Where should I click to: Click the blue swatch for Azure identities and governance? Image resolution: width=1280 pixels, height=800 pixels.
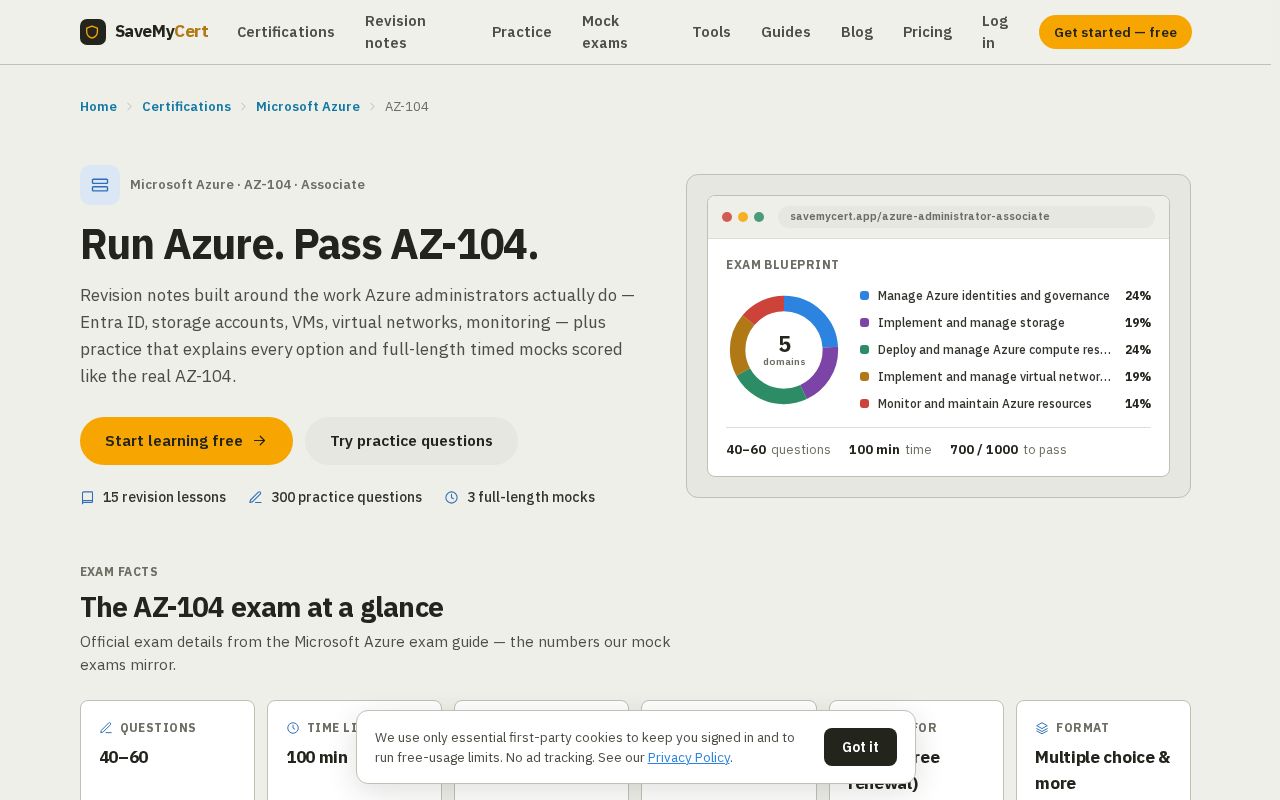[865, 296]
